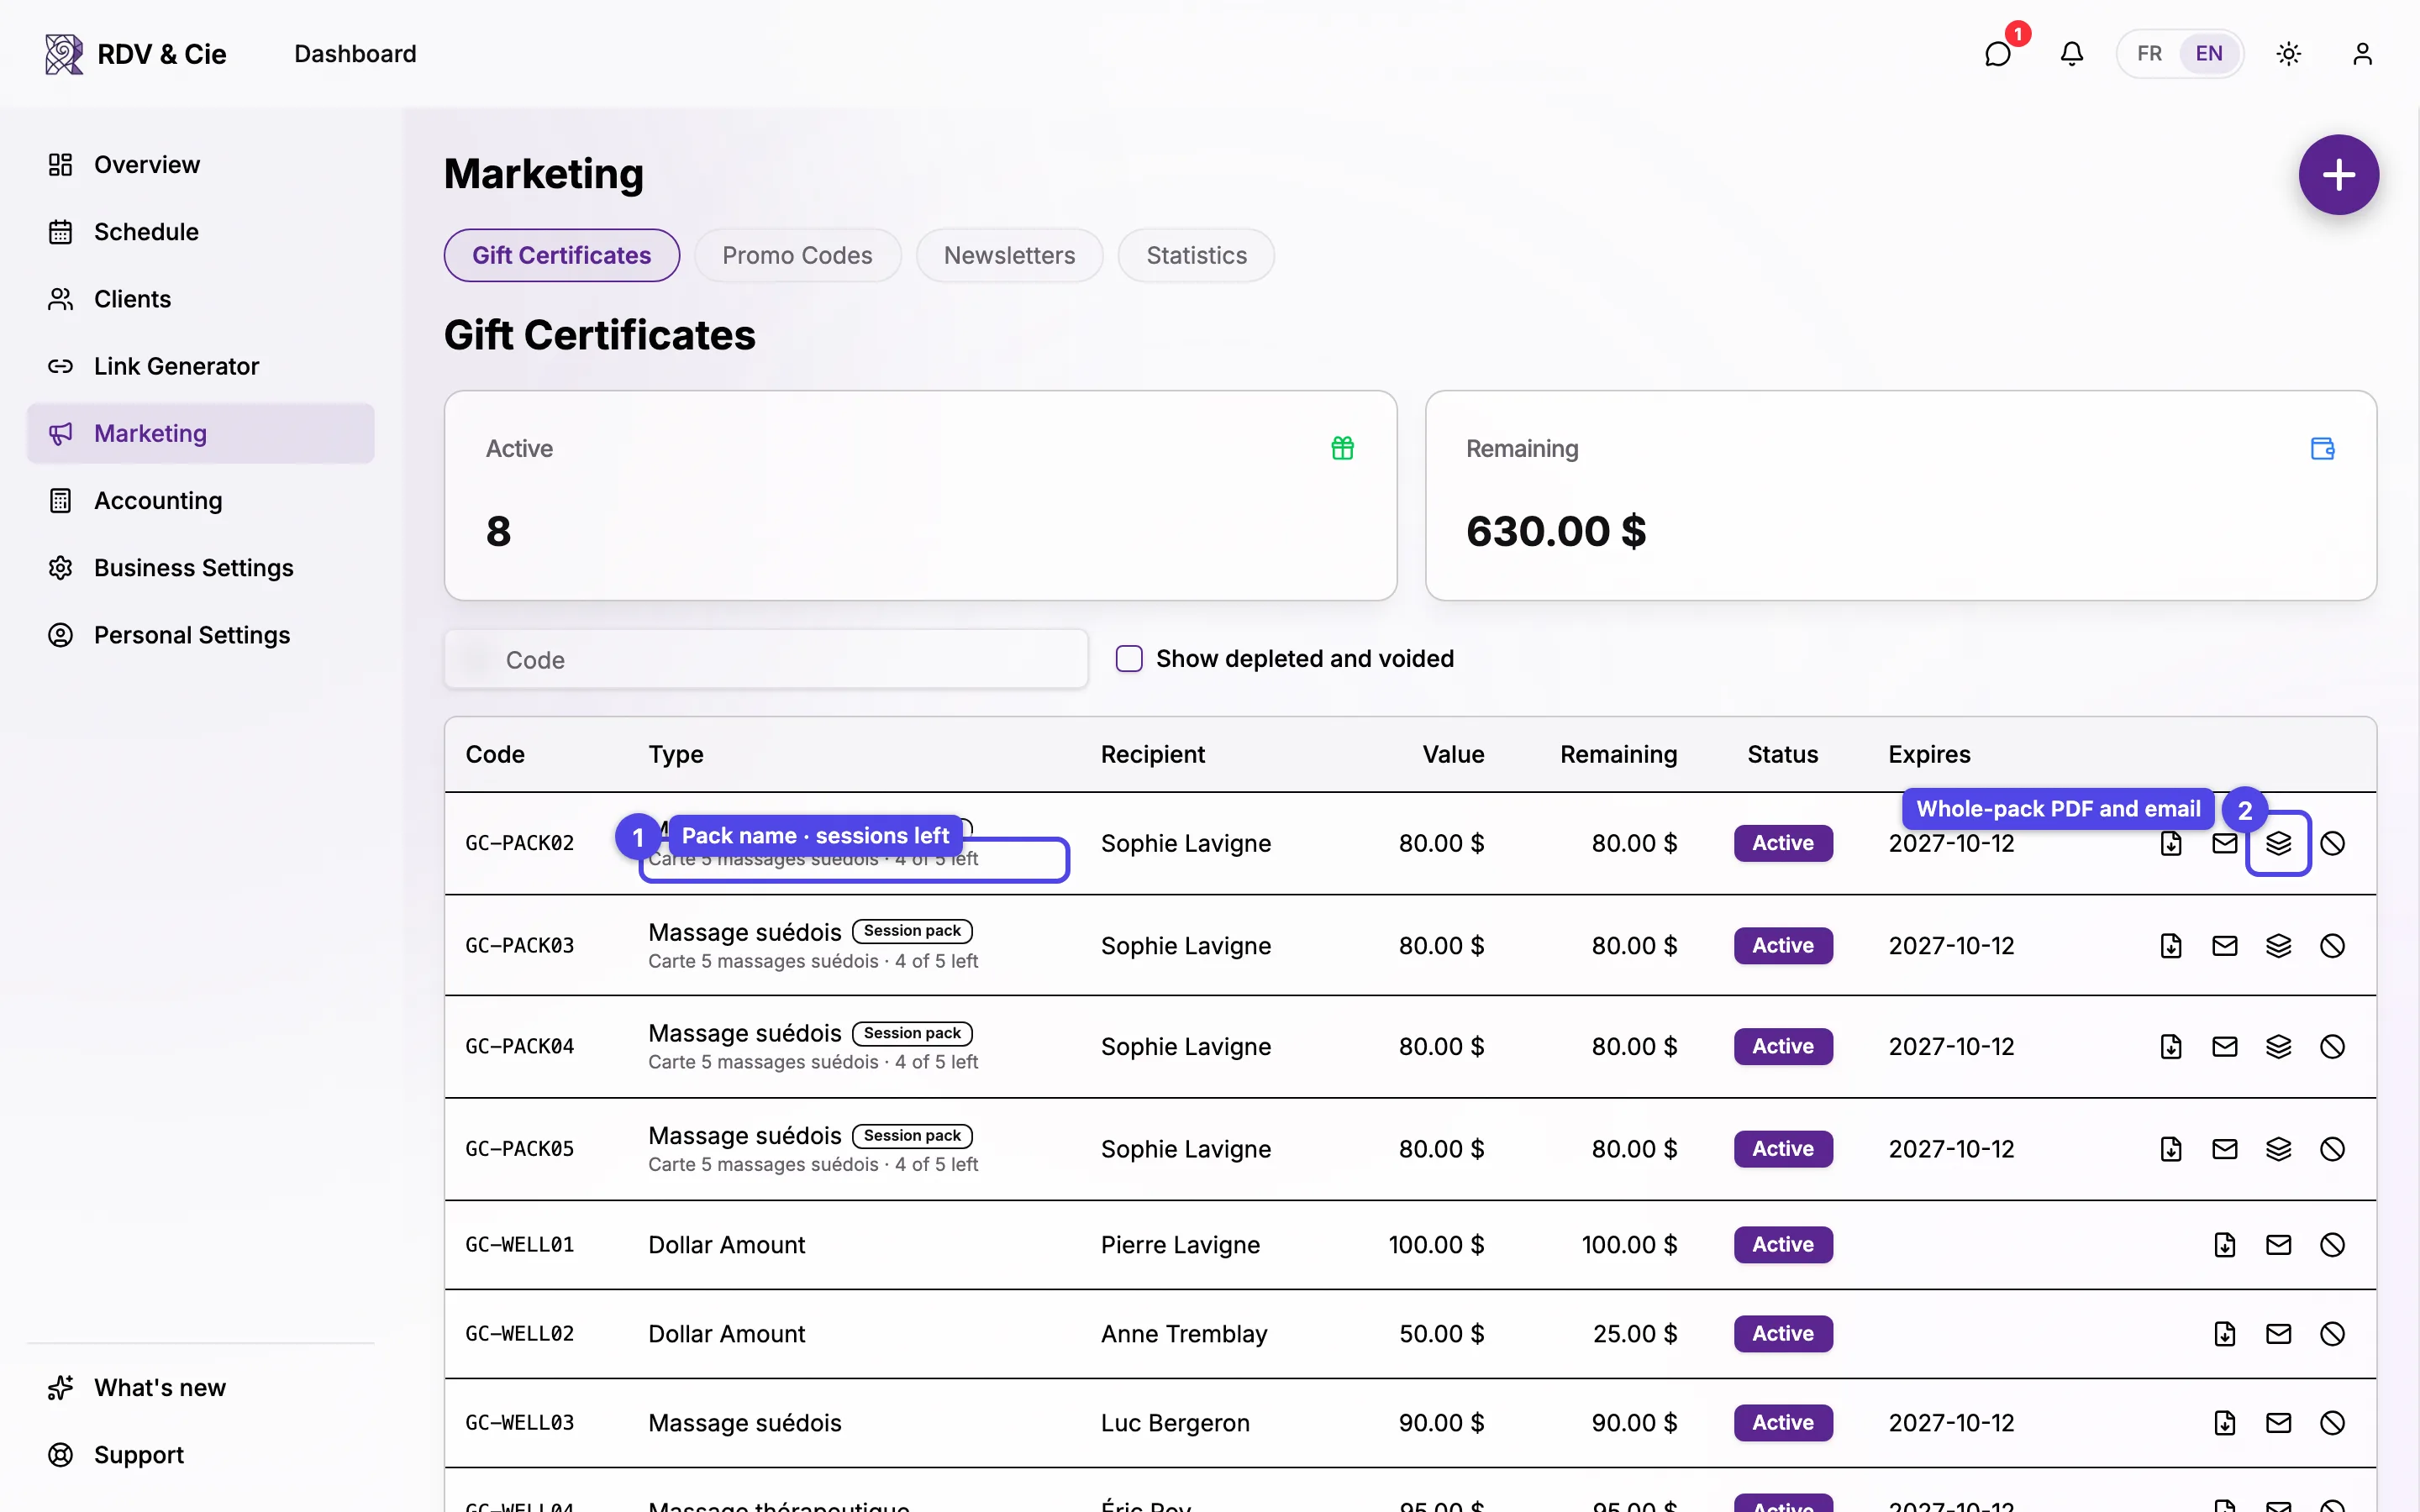Viewport: 2420px width, 1512px height.
Task: Void the GC-WELL01 certificate
Action: click(2332, 1245)
